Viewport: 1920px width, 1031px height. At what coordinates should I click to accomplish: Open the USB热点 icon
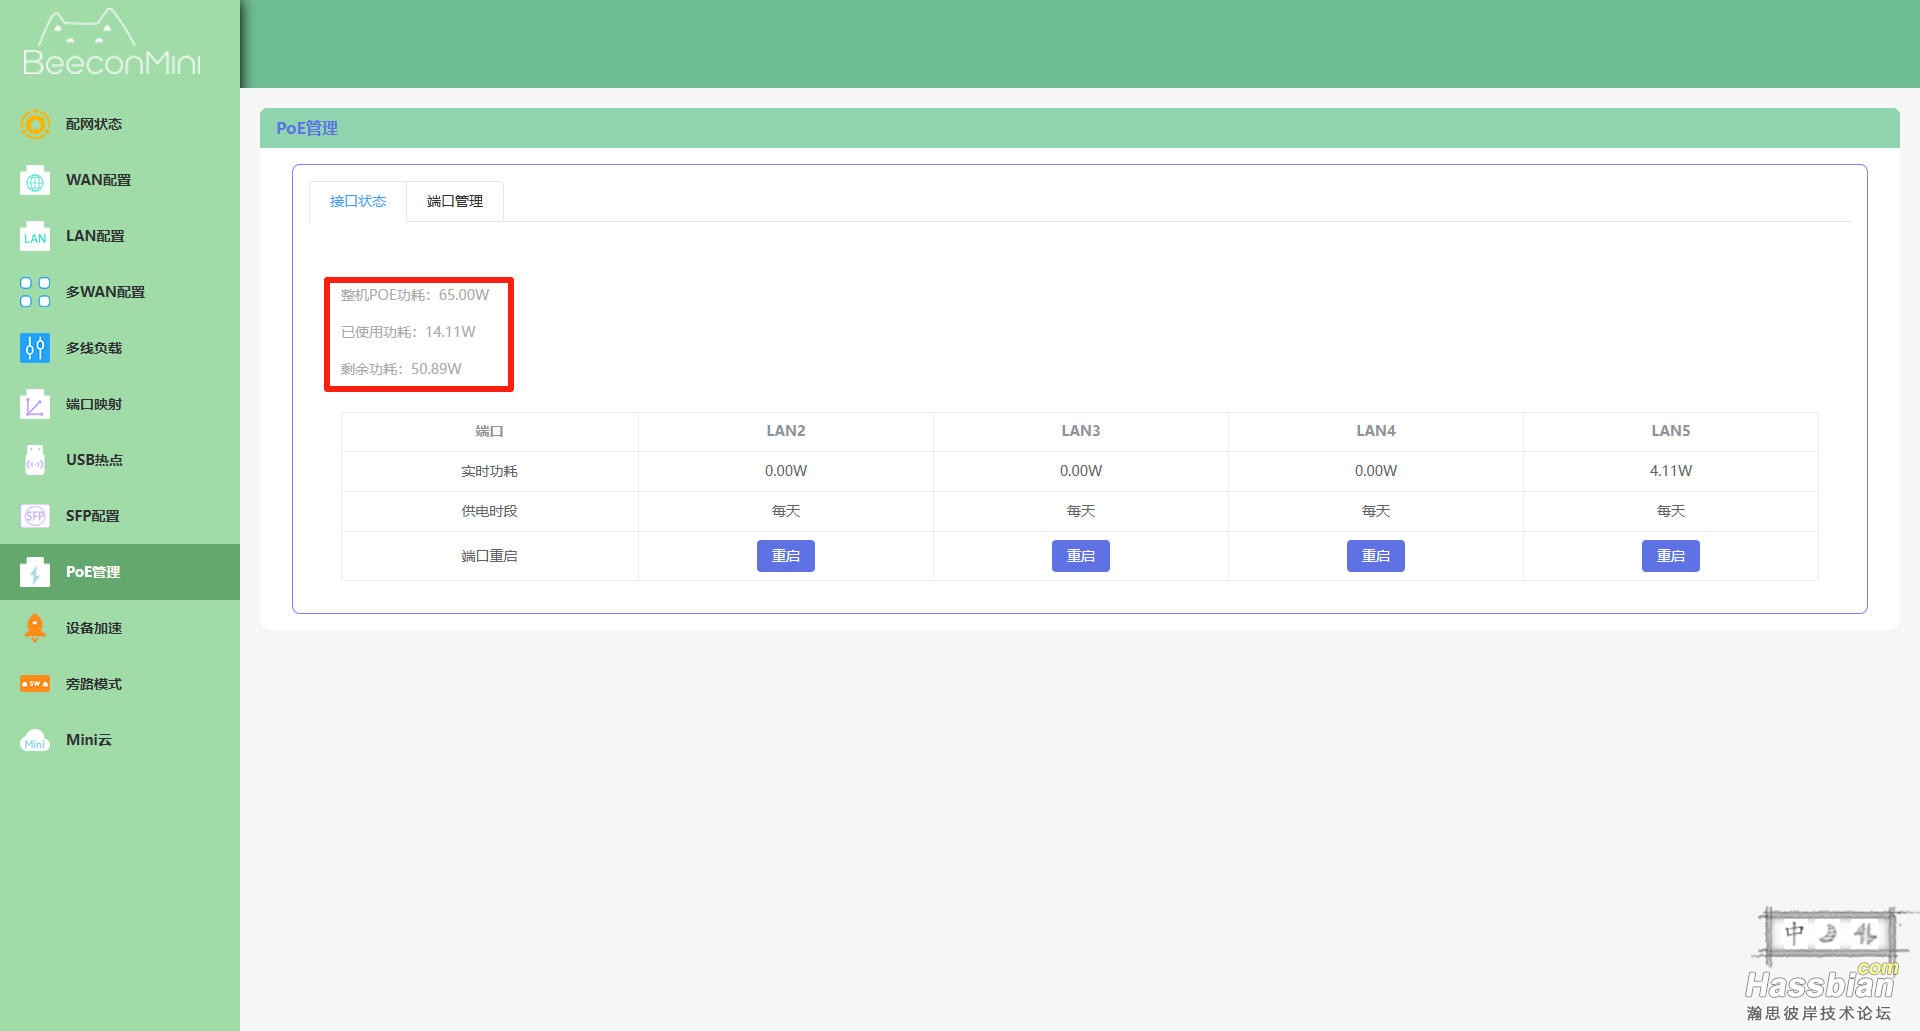tap(35, 460)
